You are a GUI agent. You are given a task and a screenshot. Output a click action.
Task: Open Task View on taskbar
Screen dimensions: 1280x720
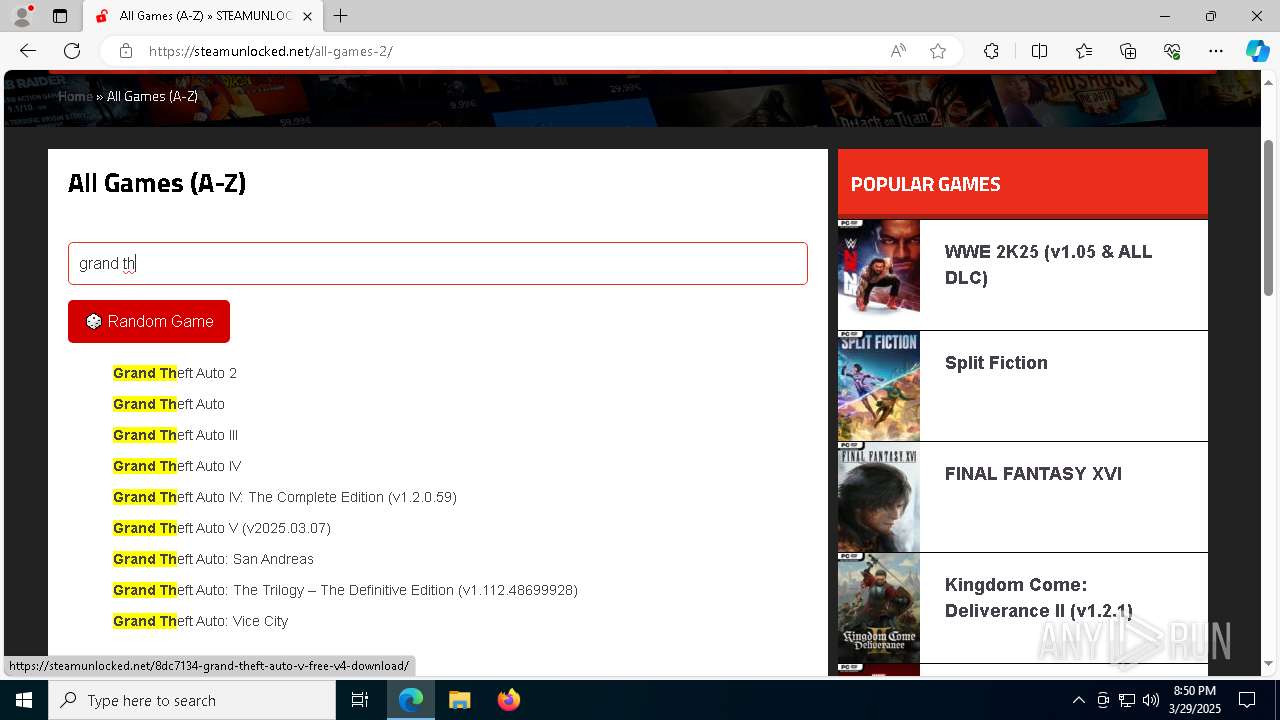(360, 700)
